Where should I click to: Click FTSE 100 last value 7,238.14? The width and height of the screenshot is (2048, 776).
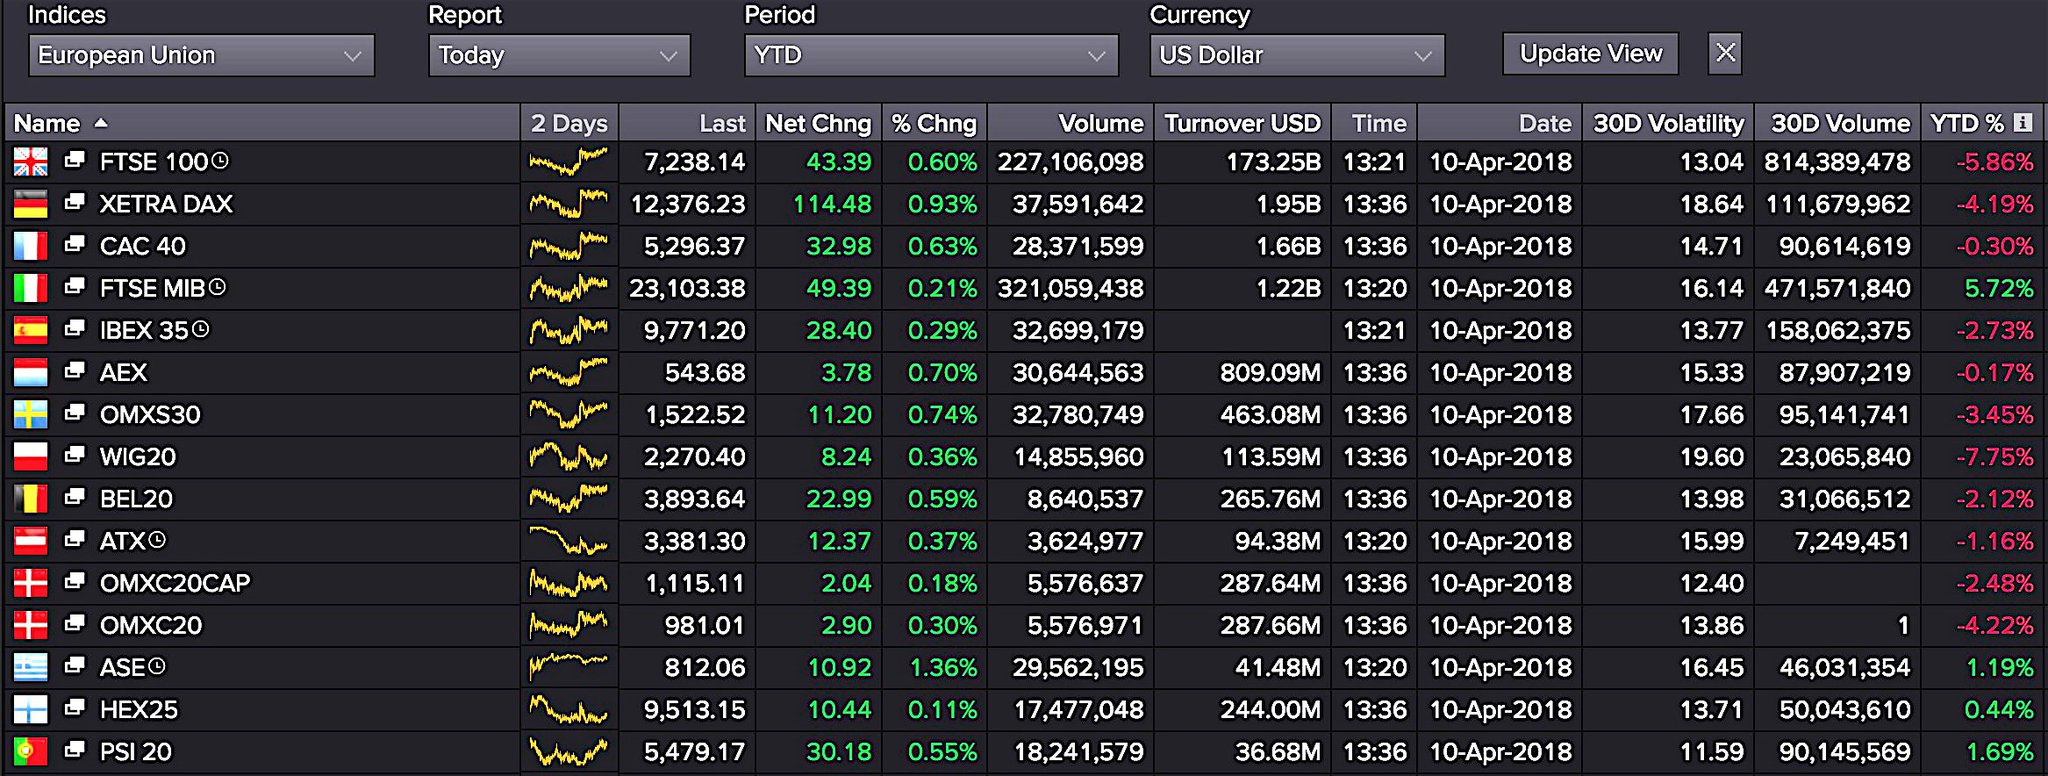coord(694,162)
